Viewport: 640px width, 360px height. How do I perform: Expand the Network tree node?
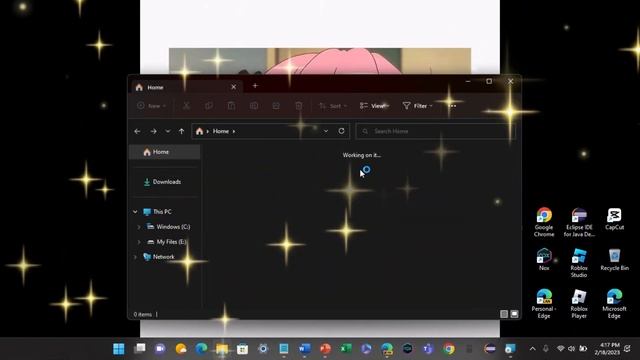point(135,257)
